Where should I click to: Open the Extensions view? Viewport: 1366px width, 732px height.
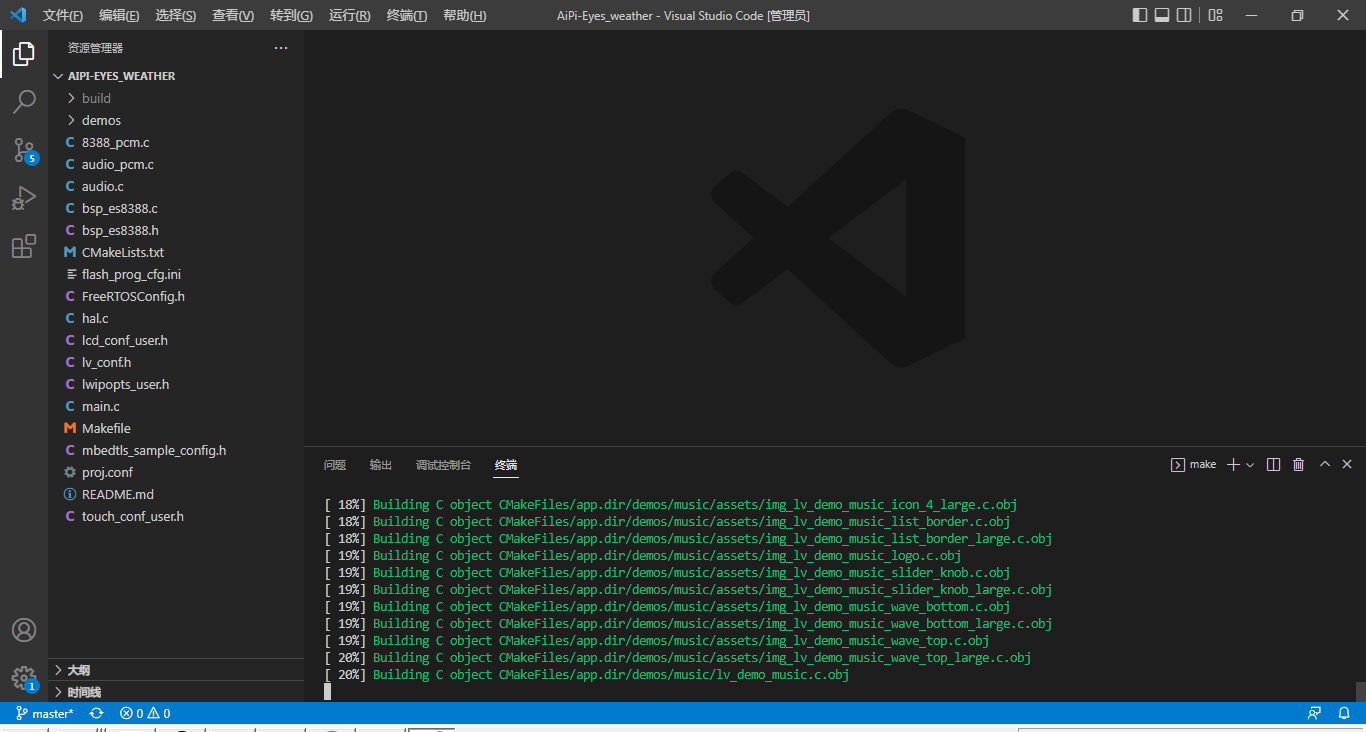tap(24, 246)
